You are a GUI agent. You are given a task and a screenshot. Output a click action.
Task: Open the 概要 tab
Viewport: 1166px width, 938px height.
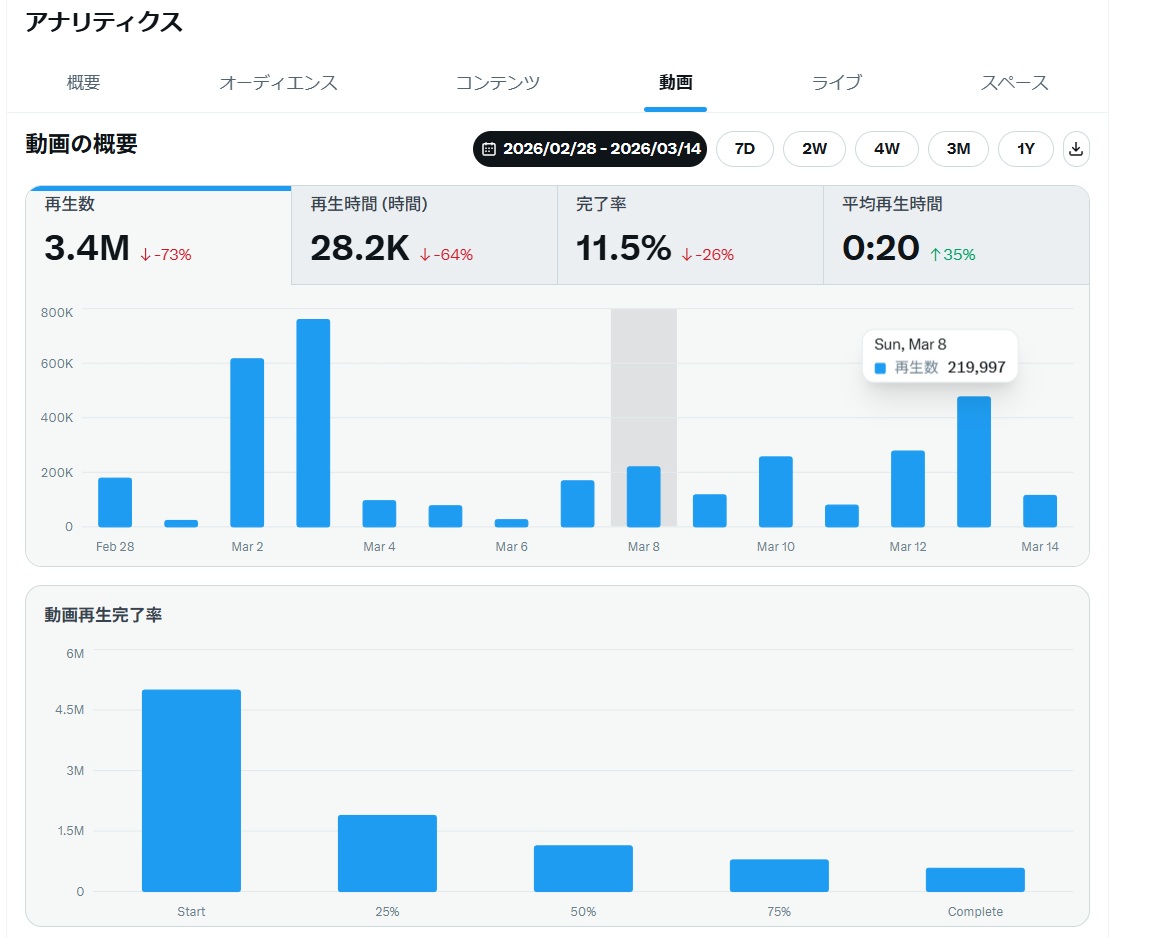(x=84, y=83)
